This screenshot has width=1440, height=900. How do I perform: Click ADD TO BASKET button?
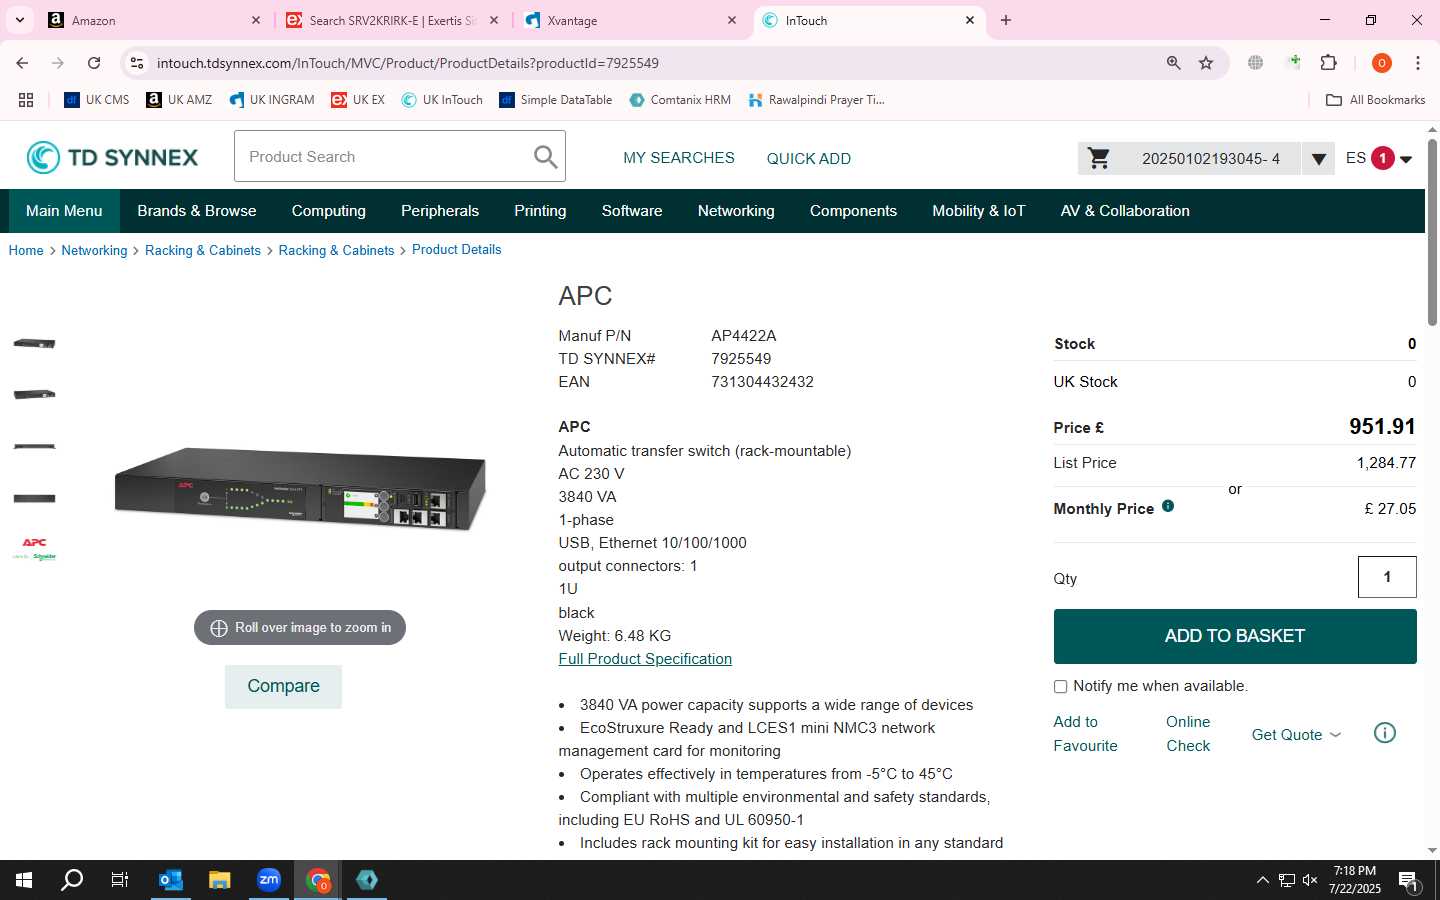[x=1235, y=636]
